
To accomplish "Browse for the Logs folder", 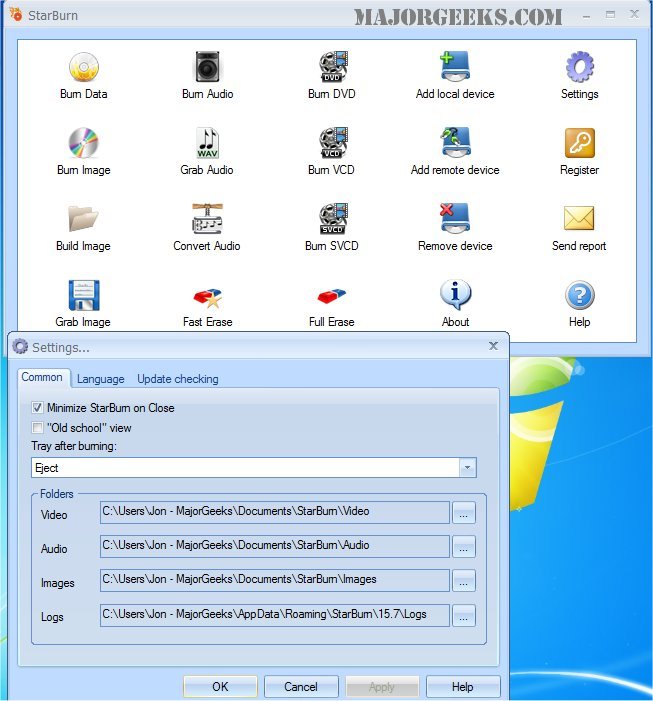I will [464, 616].
